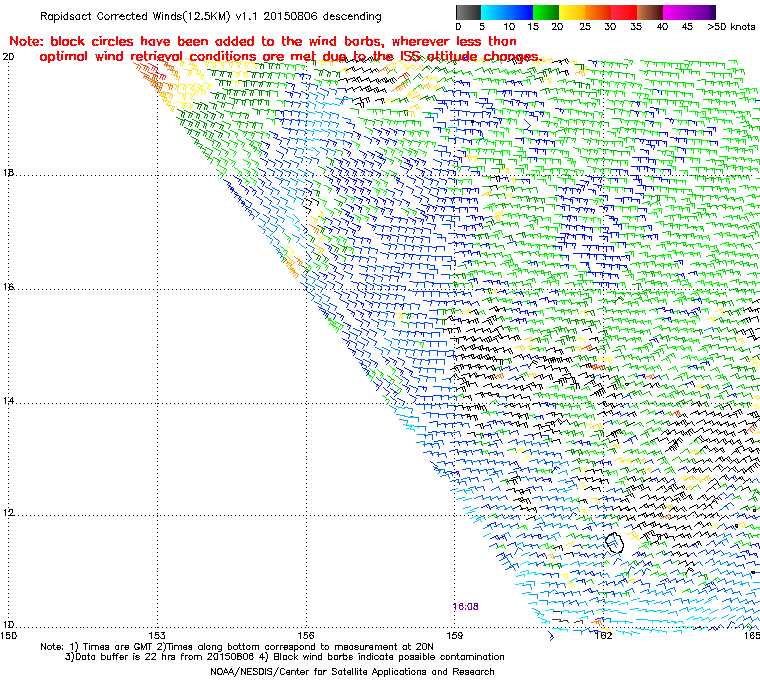Click the longitude axis label "156"

point(306,636)
